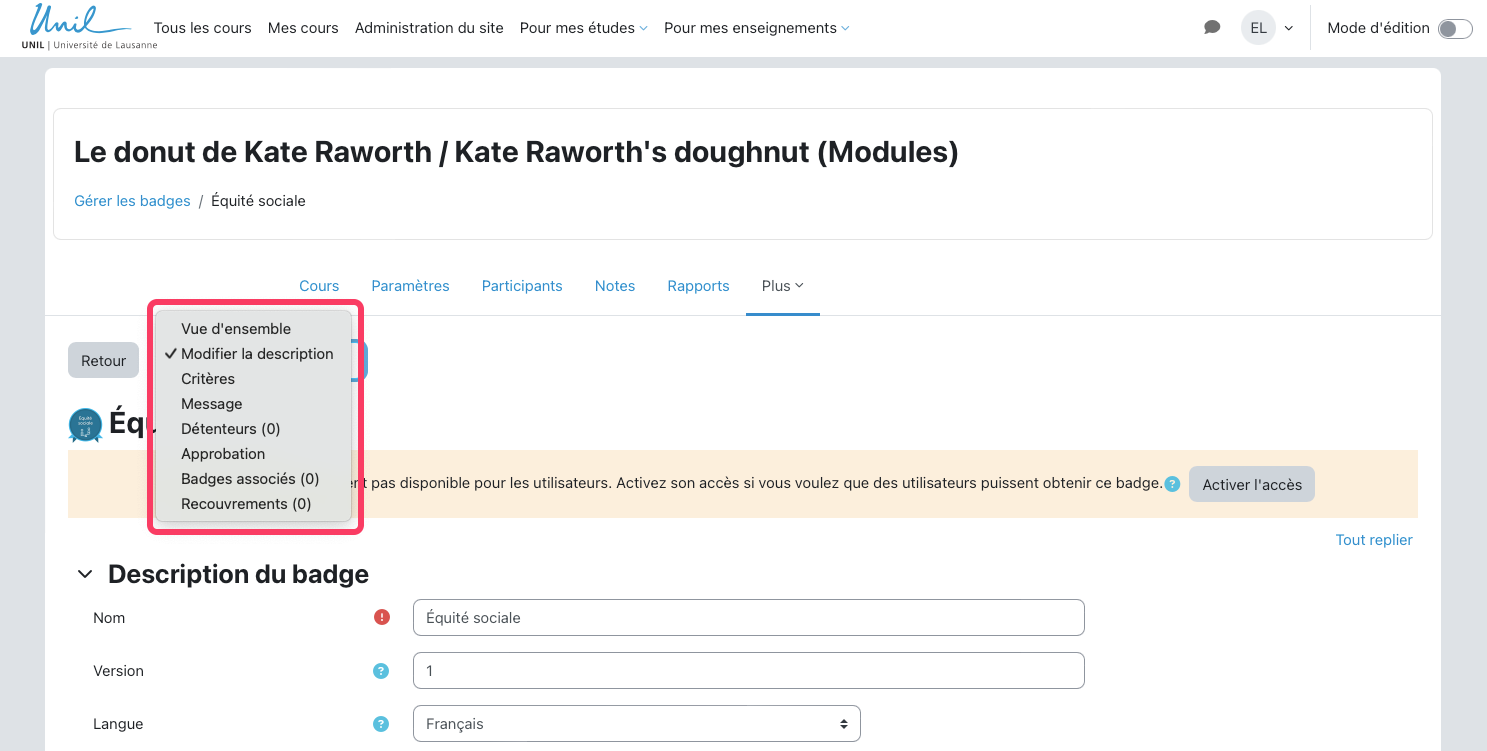This screenshot has height=751, width=1487.
Task: Click the required icon beside Nom
Action: click(381, 617)
